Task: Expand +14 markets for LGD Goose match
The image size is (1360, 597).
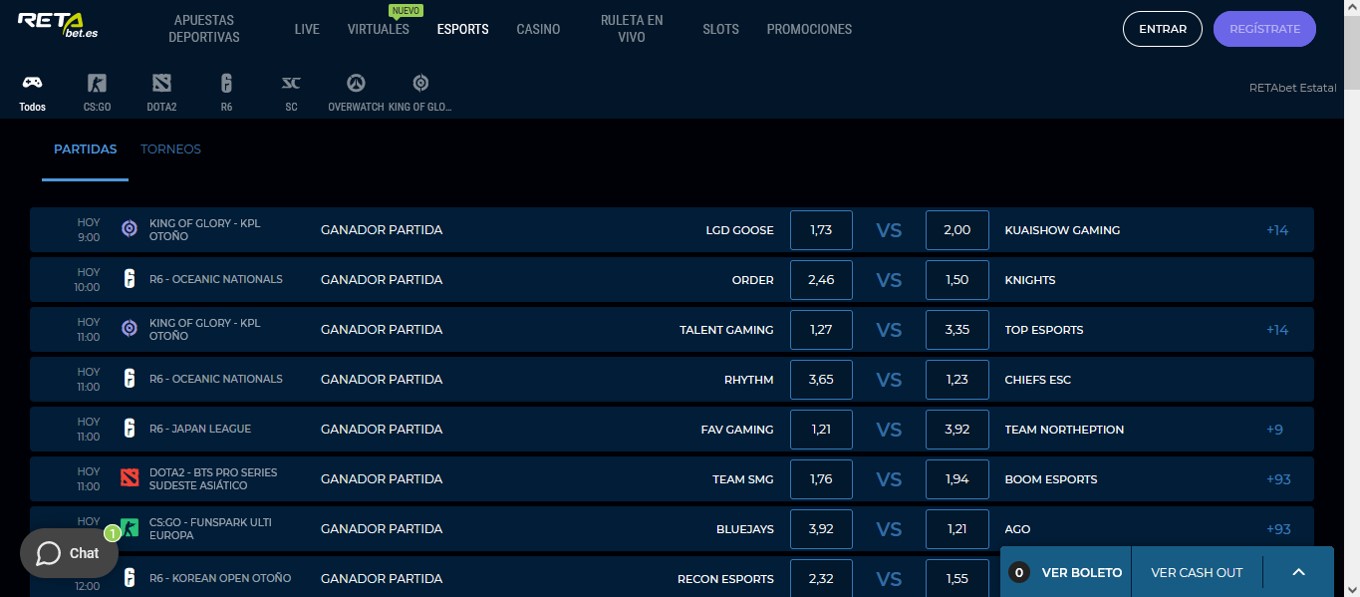Action: click(x=1277, y=230)
